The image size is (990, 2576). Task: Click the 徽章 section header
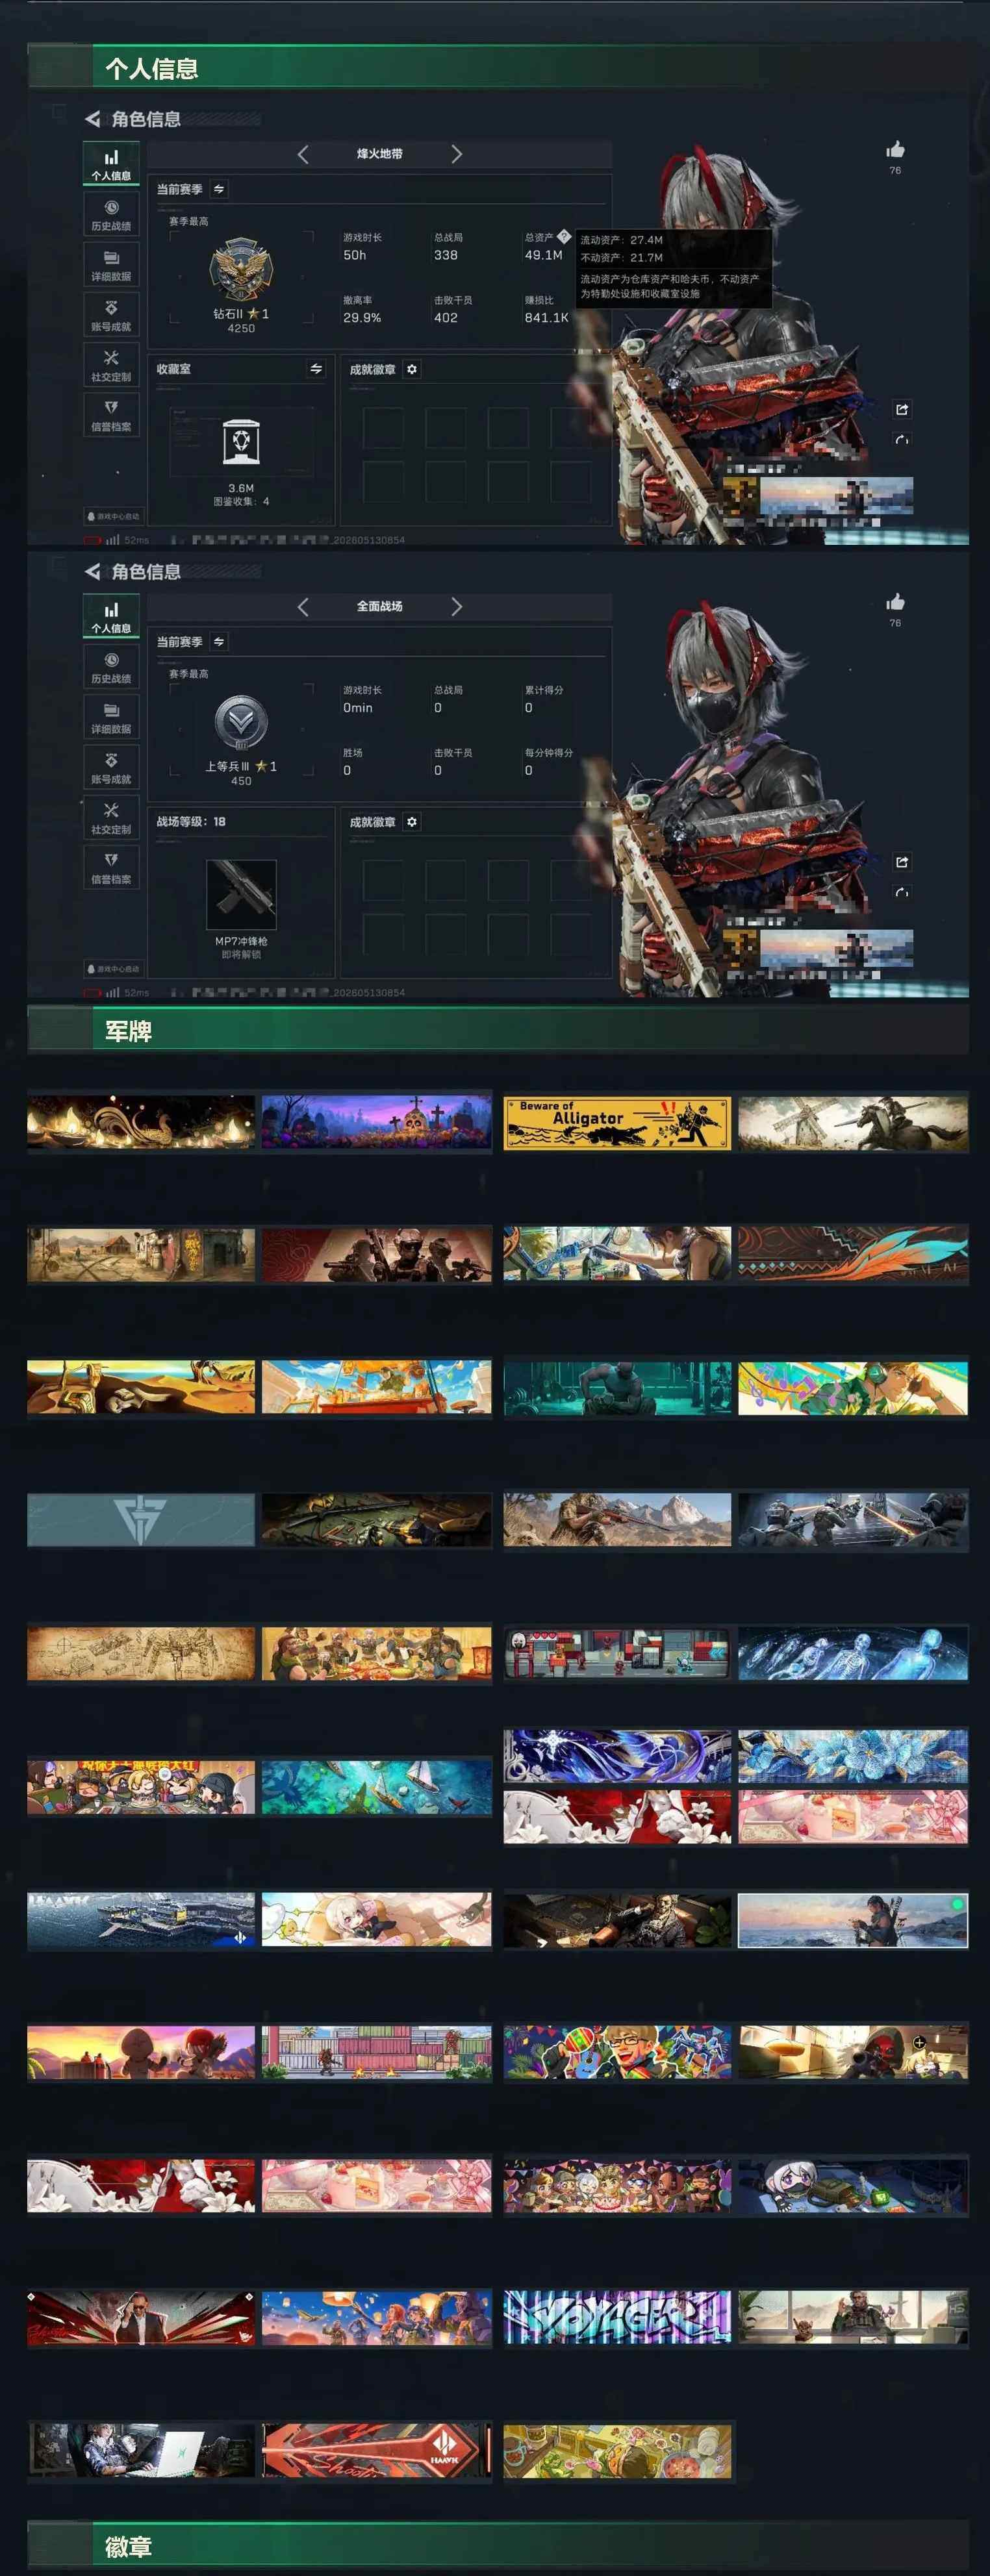click(x=498, y=2545)
